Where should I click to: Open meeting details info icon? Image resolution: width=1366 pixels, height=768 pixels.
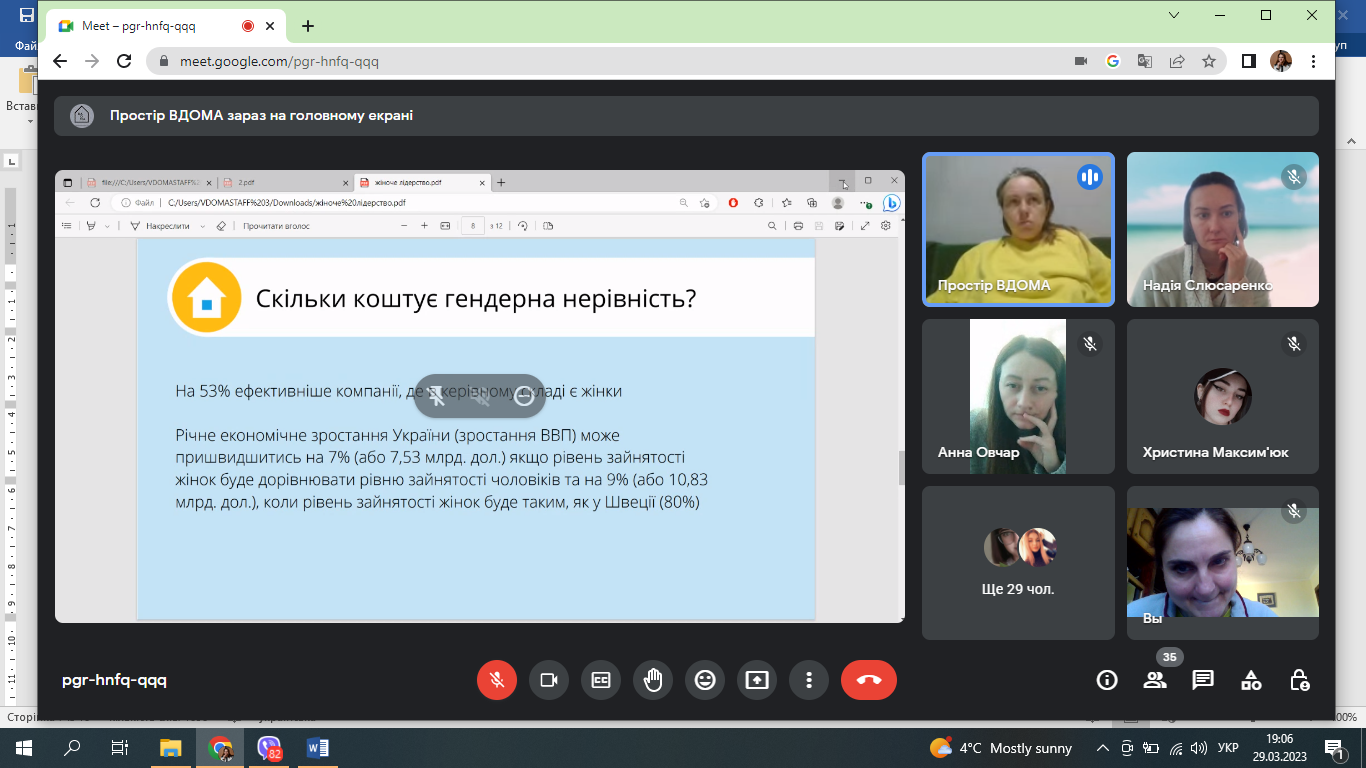click(x=1106, y=680)
